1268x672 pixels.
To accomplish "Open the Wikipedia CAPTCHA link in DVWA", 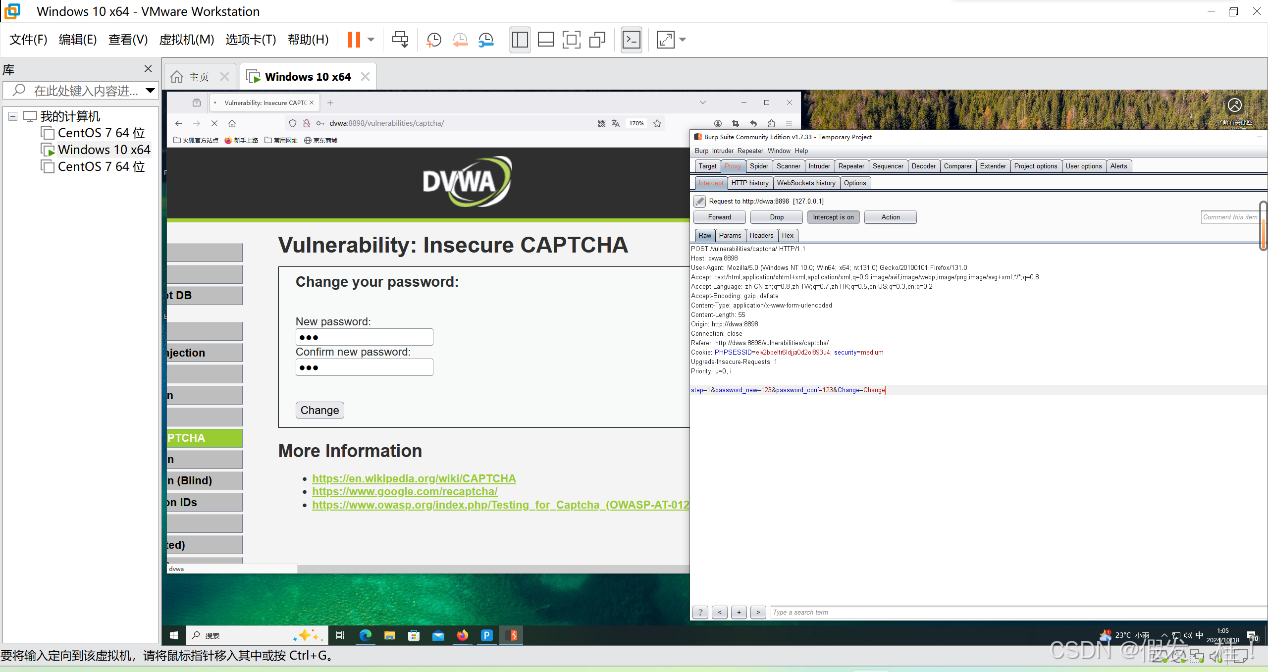I will [x=414, y=478].
